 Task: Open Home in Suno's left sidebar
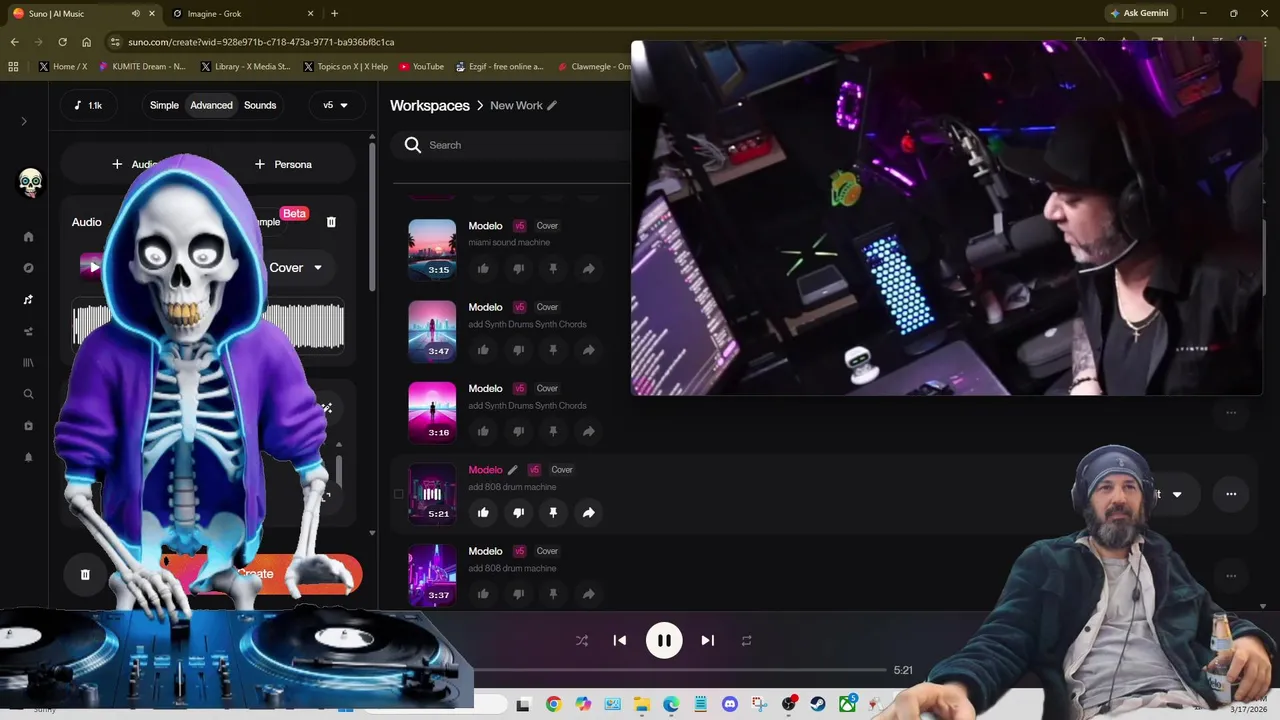(x=28, y=237)
